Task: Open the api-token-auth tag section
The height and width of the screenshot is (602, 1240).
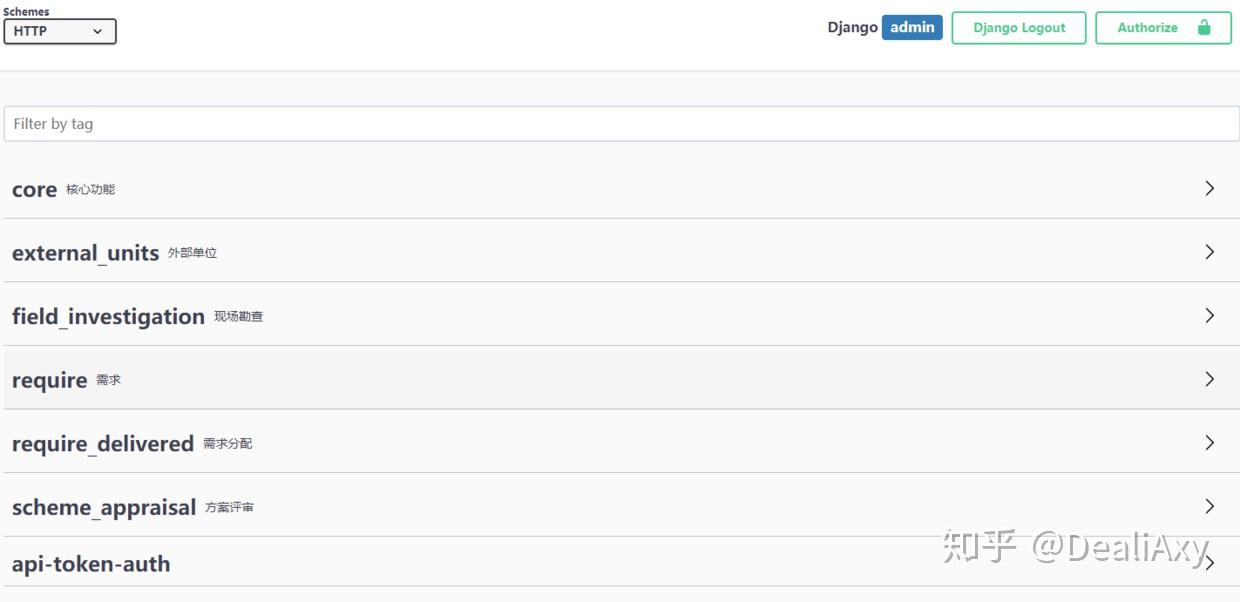Action: [91, 564]
